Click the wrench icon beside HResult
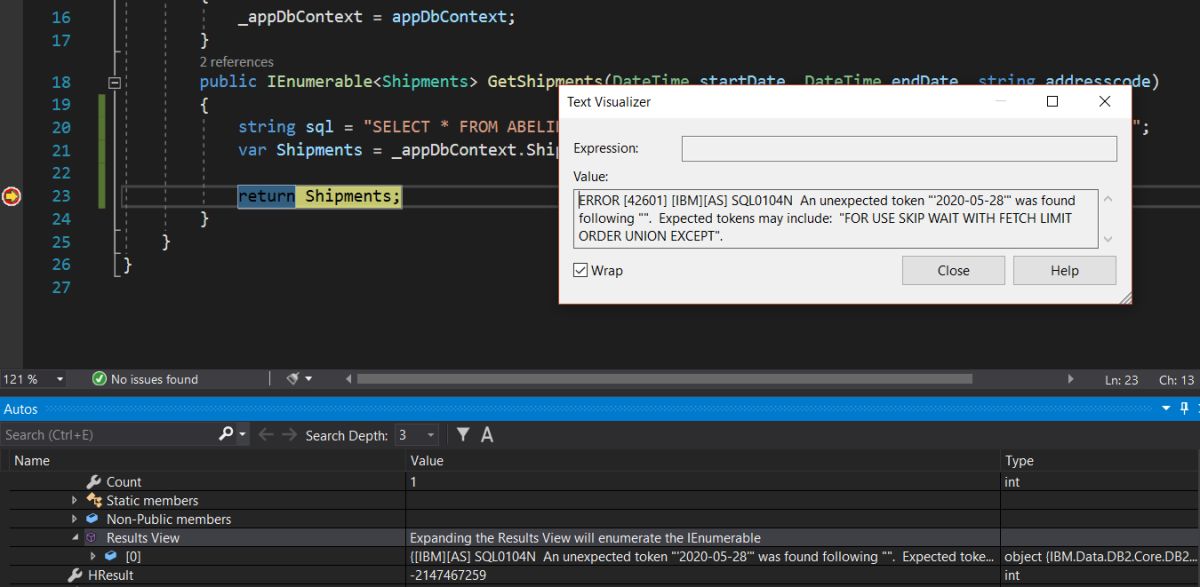The height and width of the screenshot is (587, 1200). point(75,575)
